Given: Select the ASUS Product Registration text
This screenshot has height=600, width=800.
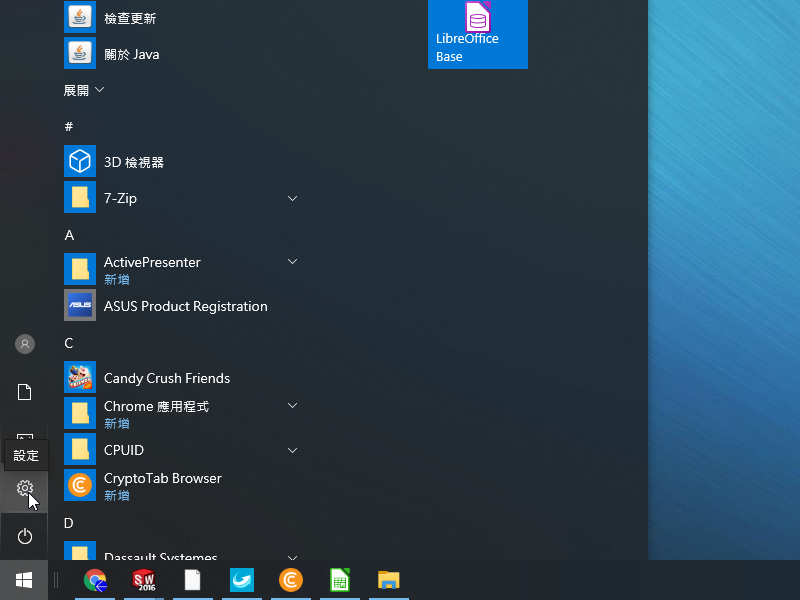Looking at the screenshot, I should pyautogui.click(x=186, y=306).
